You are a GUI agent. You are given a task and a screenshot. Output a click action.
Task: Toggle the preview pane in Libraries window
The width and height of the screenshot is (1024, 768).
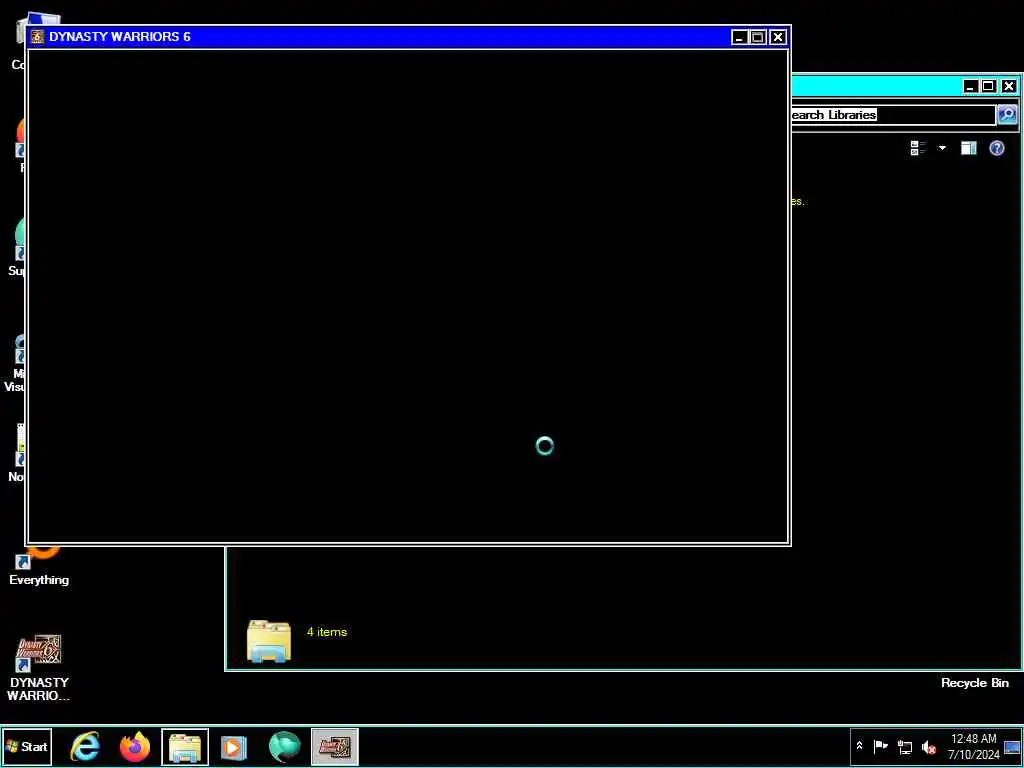(x=968, y=148)
